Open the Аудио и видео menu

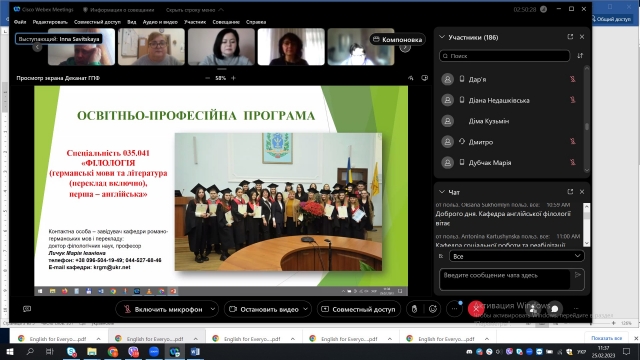pos(160,22)
